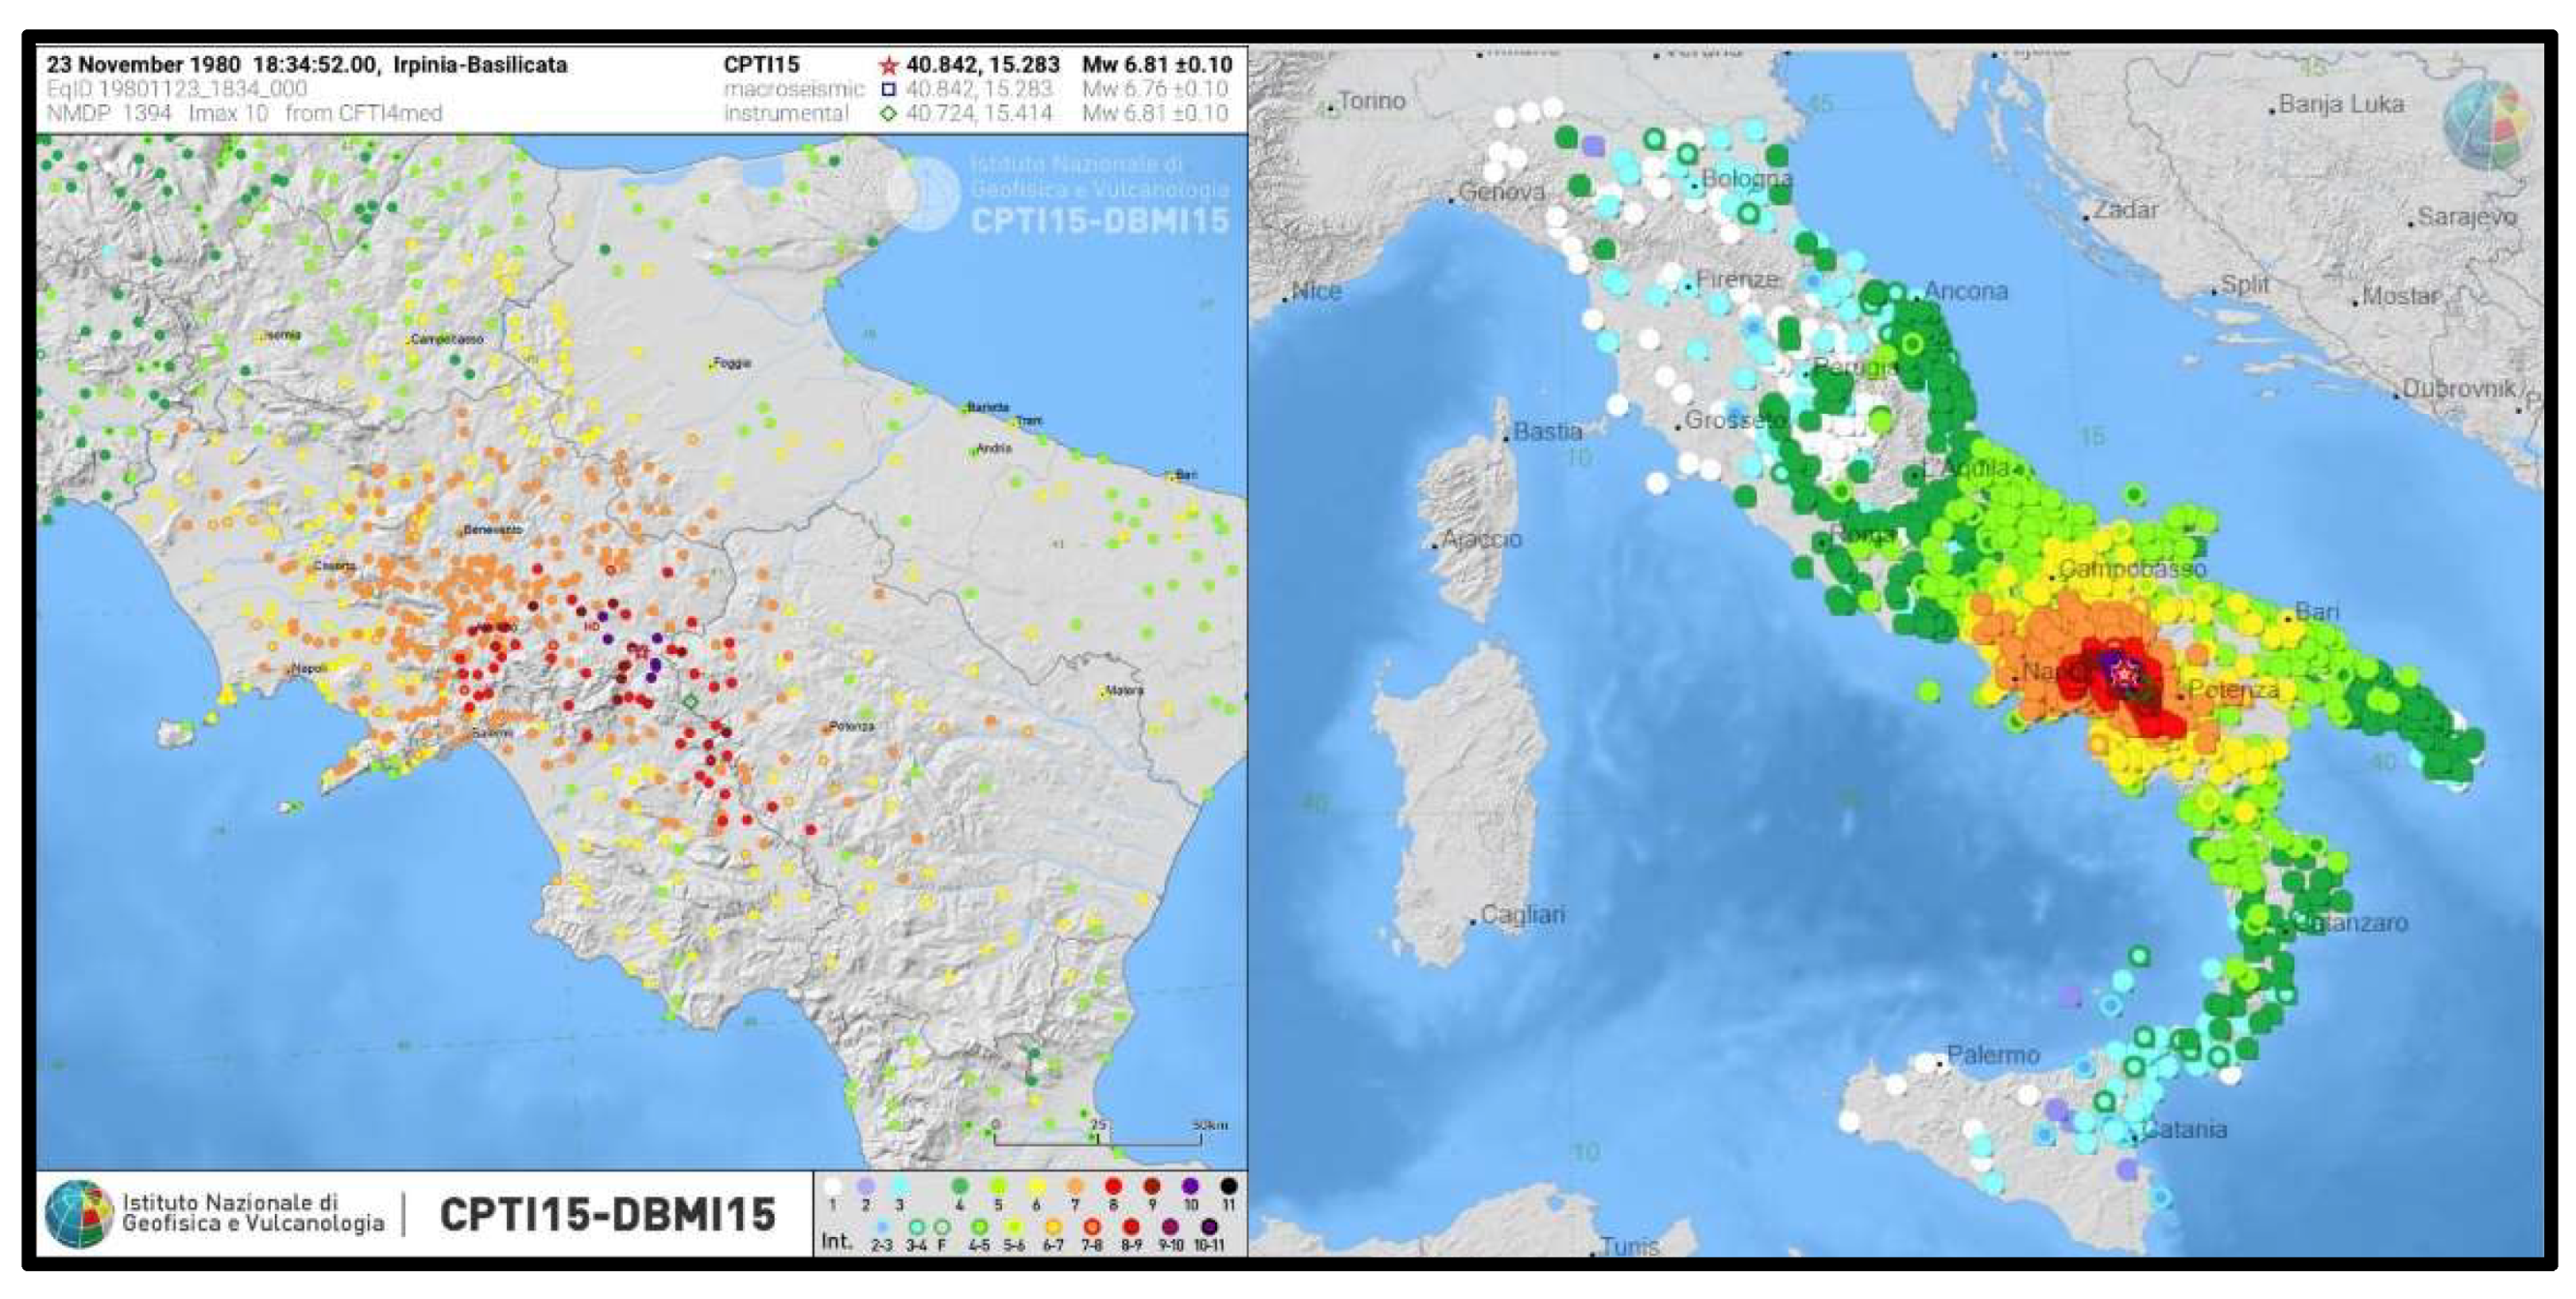Click the 'CPTI15-DBMI15' banner title at bottom
Screen dimensions: 2576x1299
click(608, 1214)
